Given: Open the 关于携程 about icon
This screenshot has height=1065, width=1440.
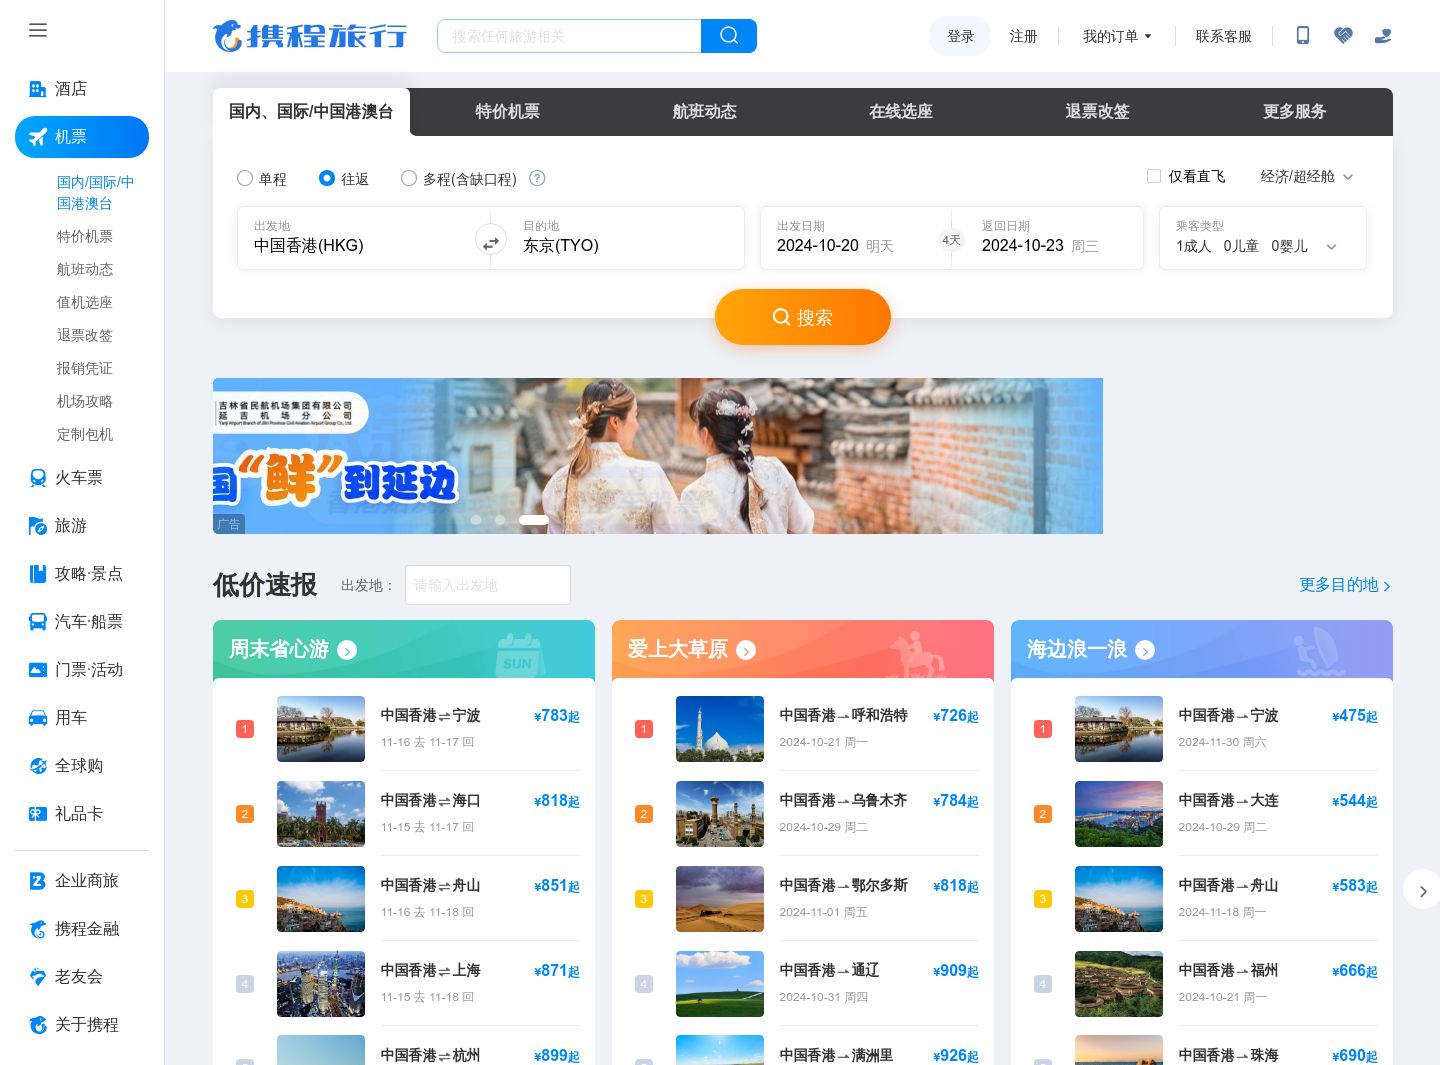Looking at the screenshot, I should point(38,1025).
